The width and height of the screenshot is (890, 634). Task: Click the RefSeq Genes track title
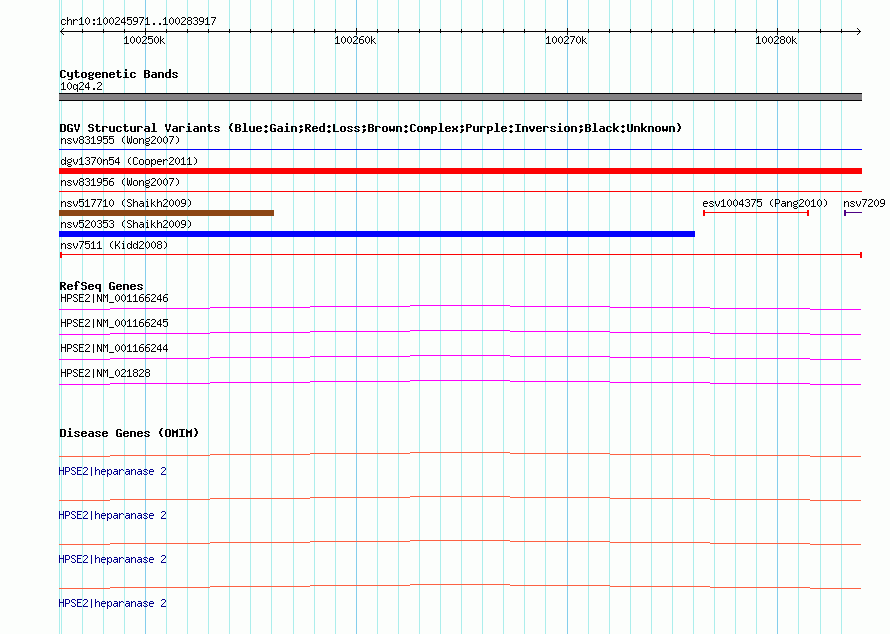pyautogui.click(x=101, y=286)
